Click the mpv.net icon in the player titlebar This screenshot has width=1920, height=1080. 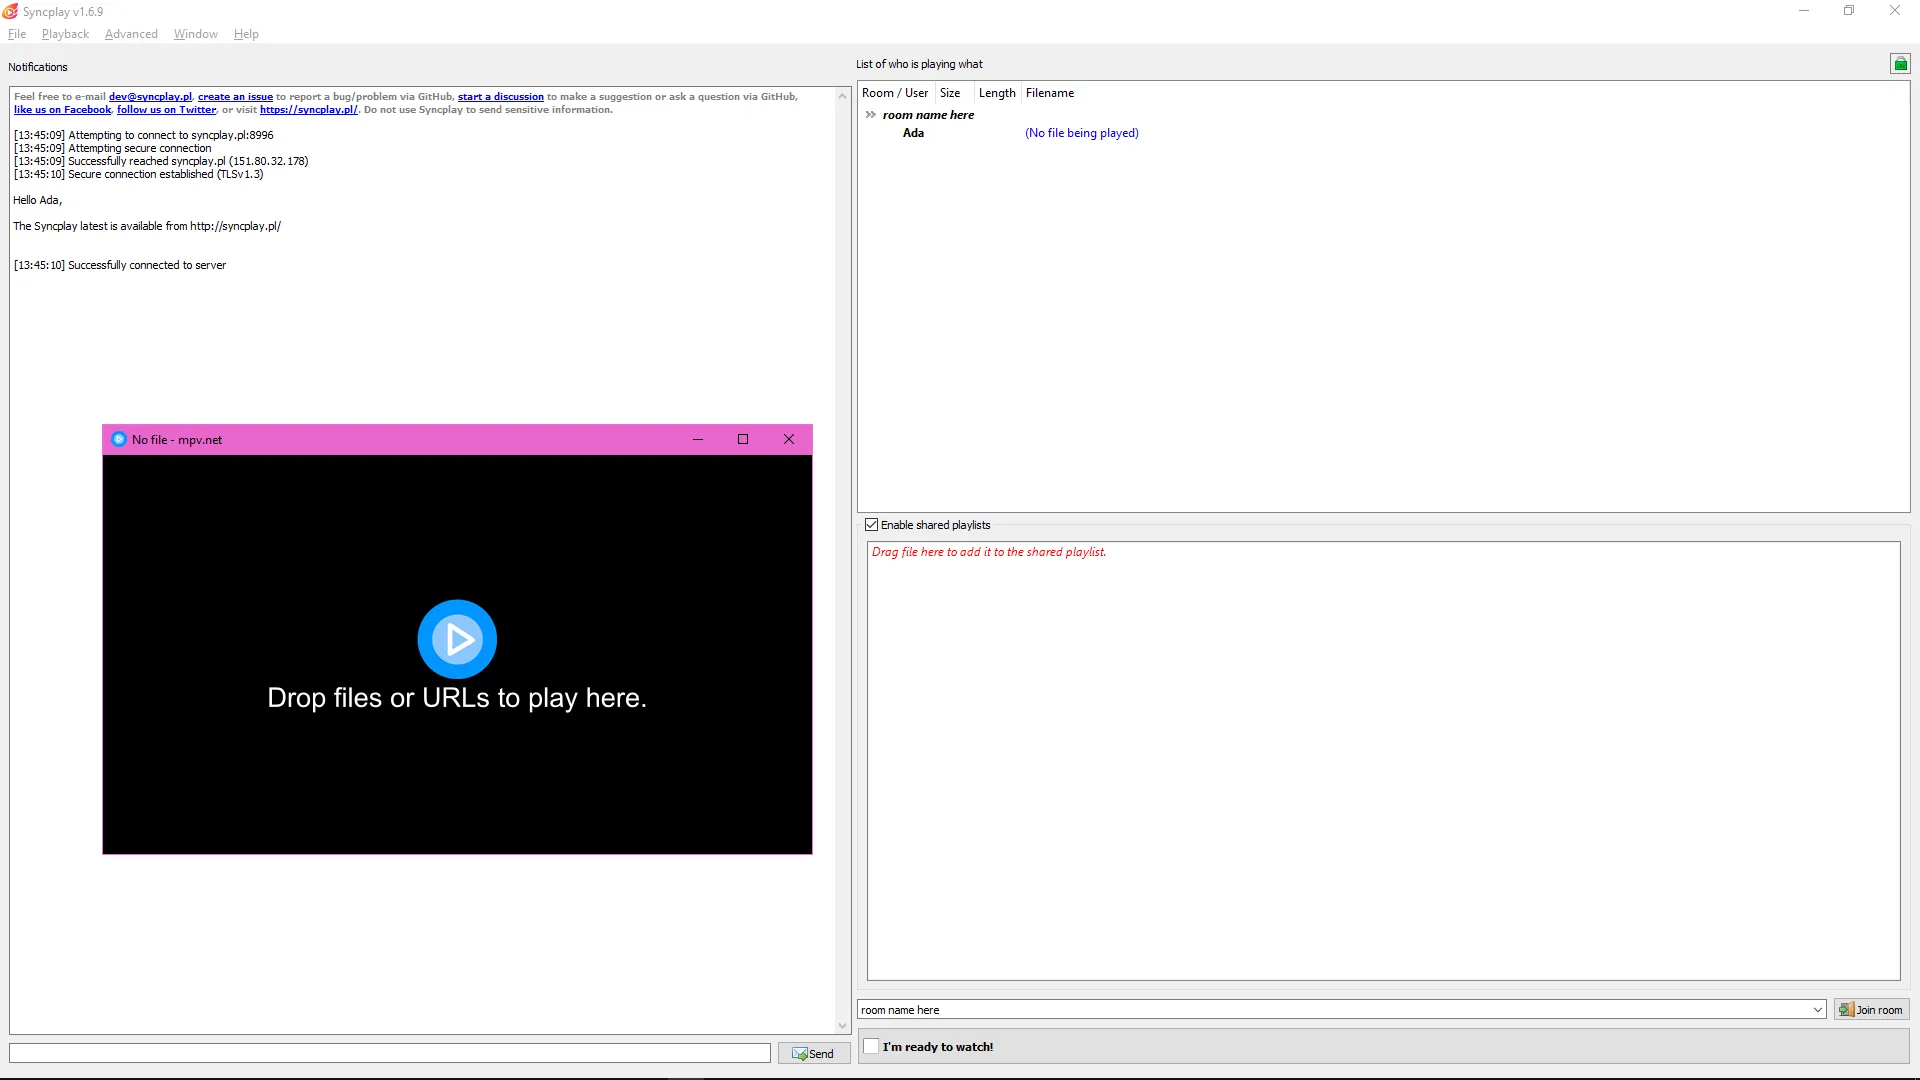119,439
